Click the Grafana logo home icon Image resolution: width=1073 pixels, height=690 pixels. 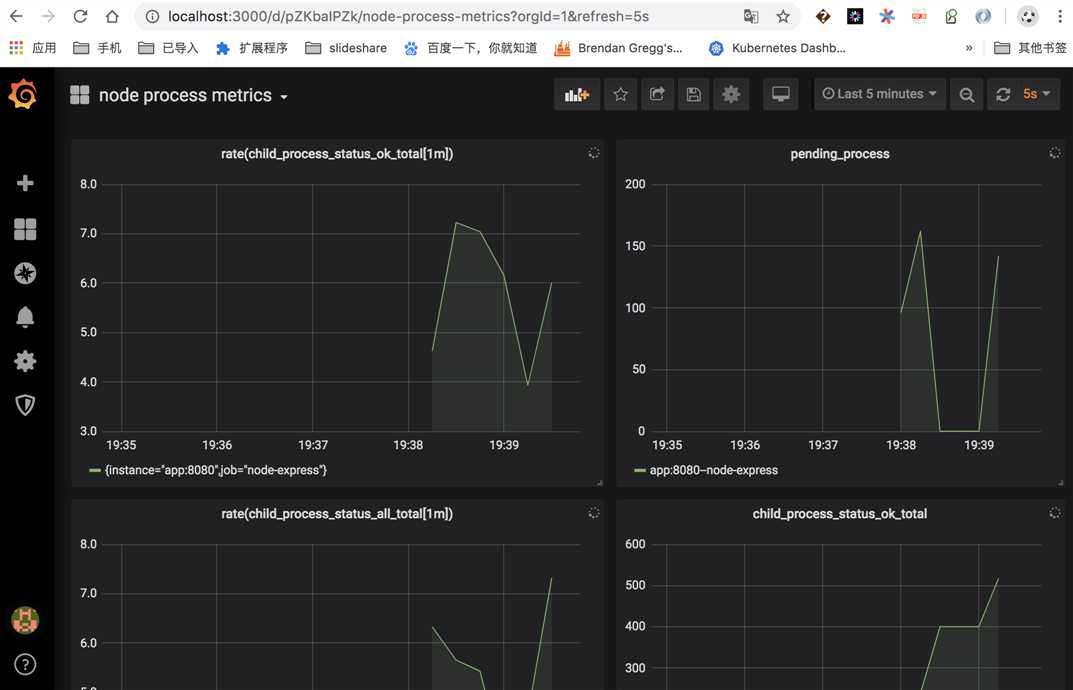click(23, 95)
